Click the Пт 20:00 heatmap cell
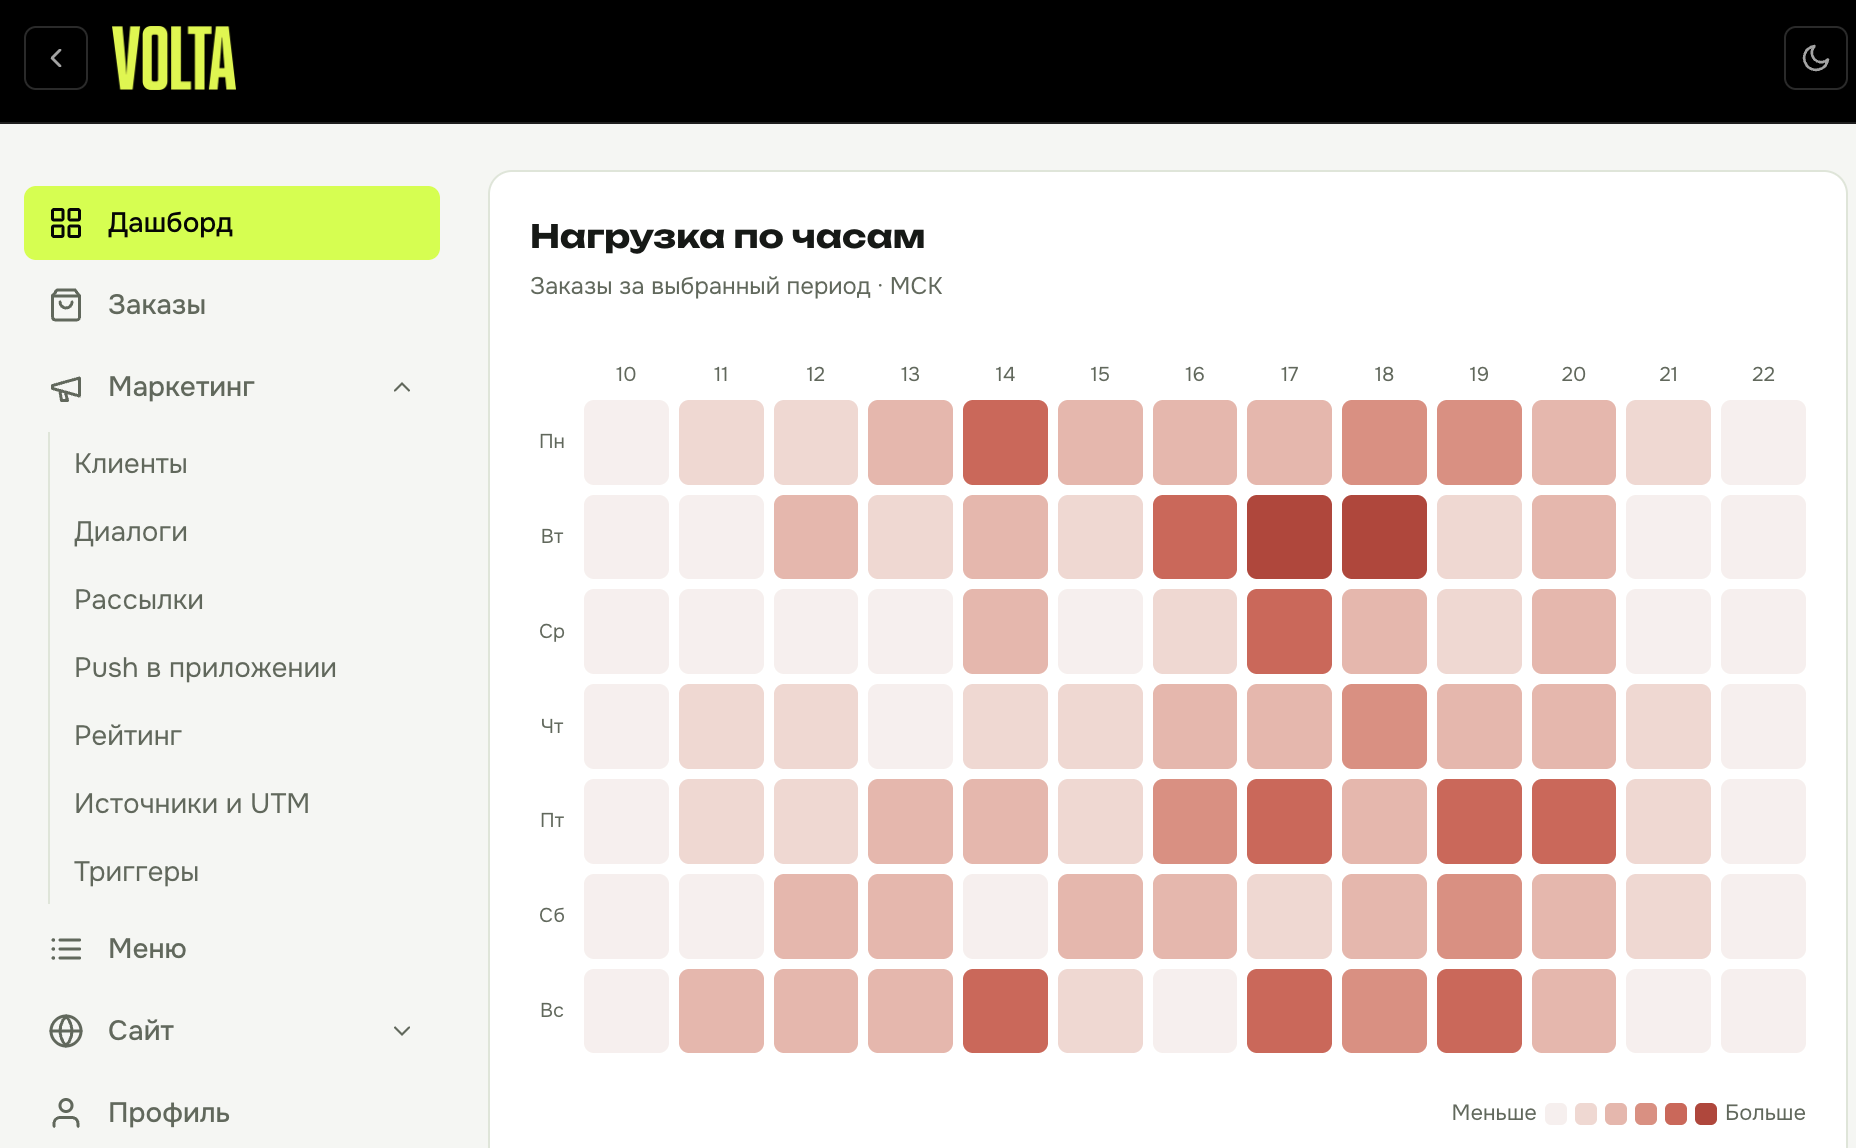 point(1574,821)
